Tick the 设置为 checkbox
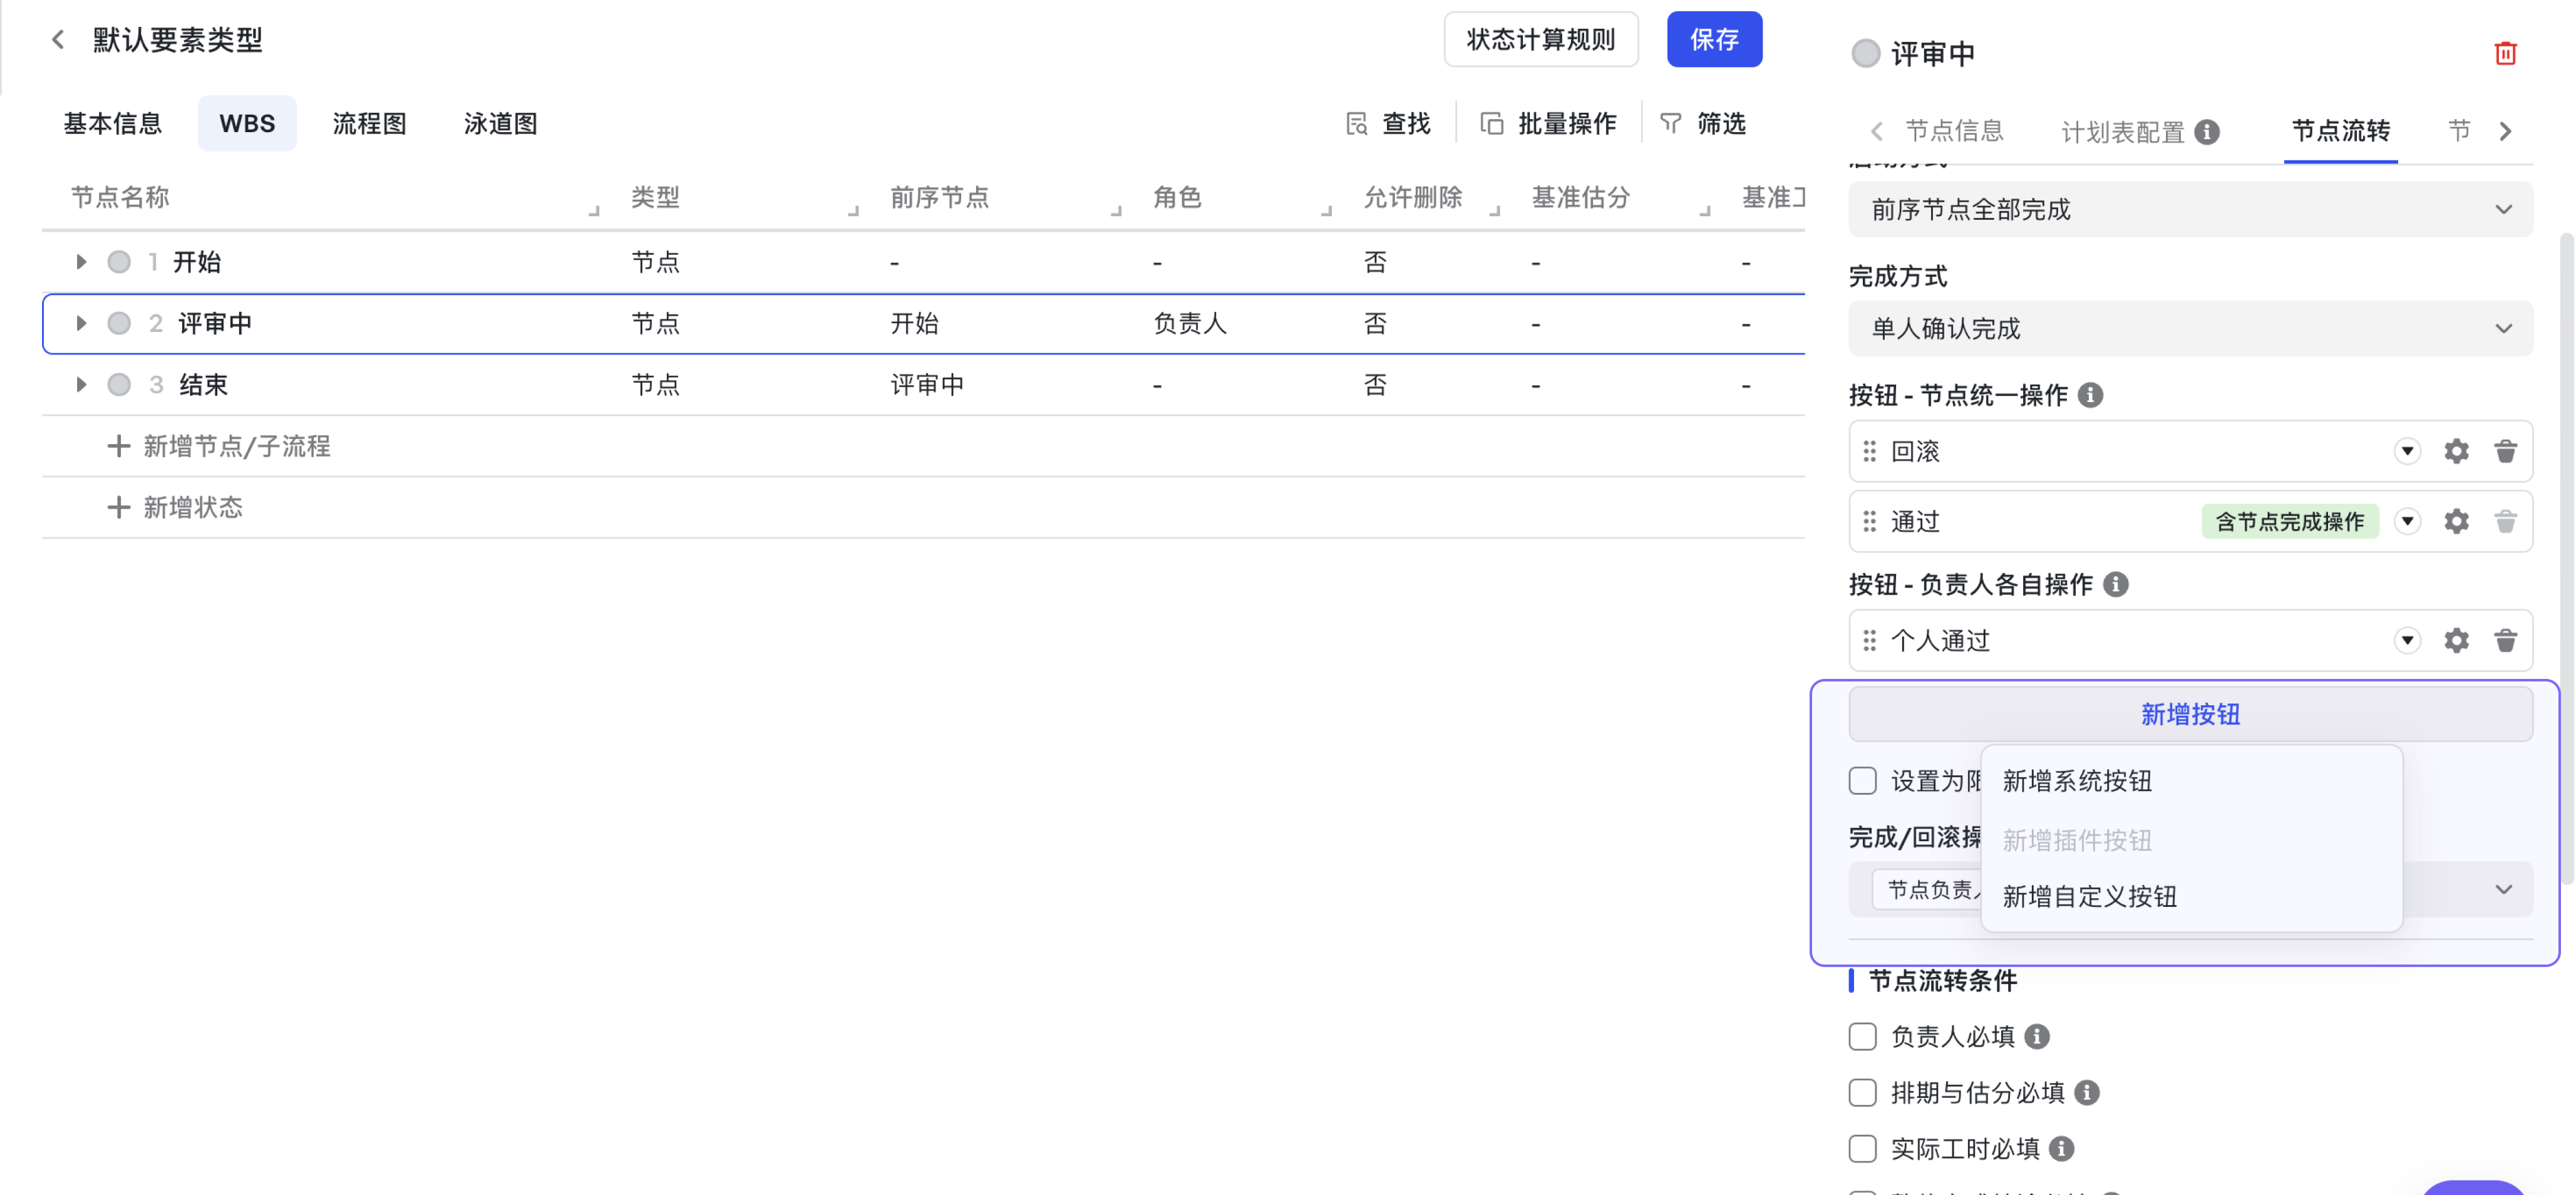2576x1195 pixels. 1862,780
